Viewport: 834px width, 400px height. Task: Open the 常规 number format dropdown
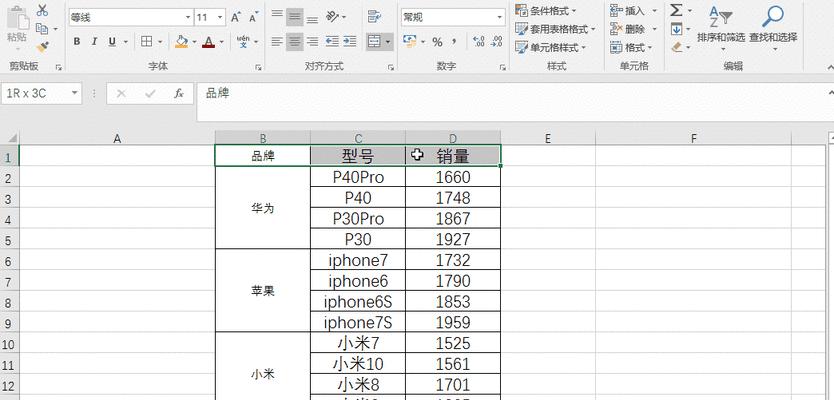tap(499, 18)
